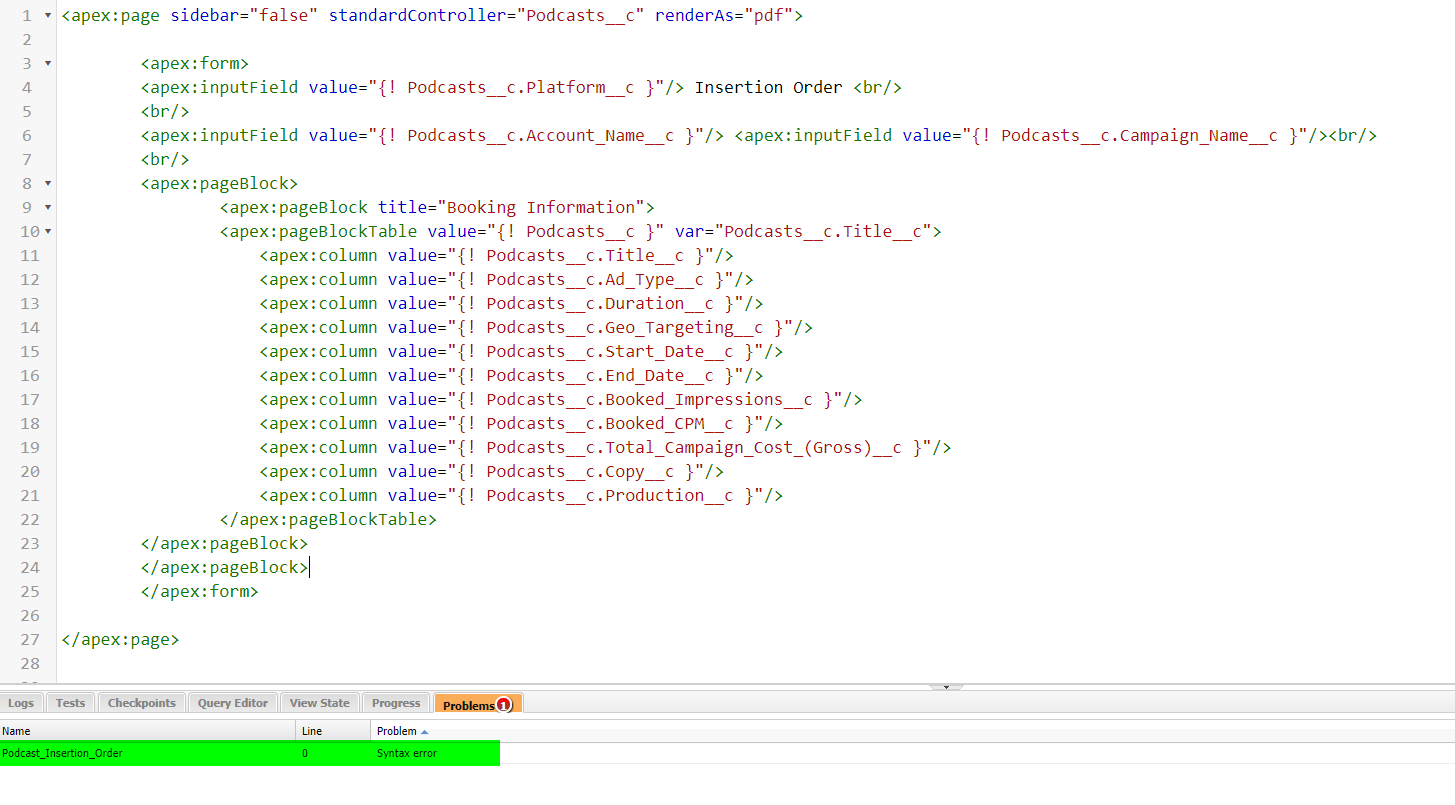
Task: Click the closing apex:page tag on line 27
Action: (x=120, y=639)
